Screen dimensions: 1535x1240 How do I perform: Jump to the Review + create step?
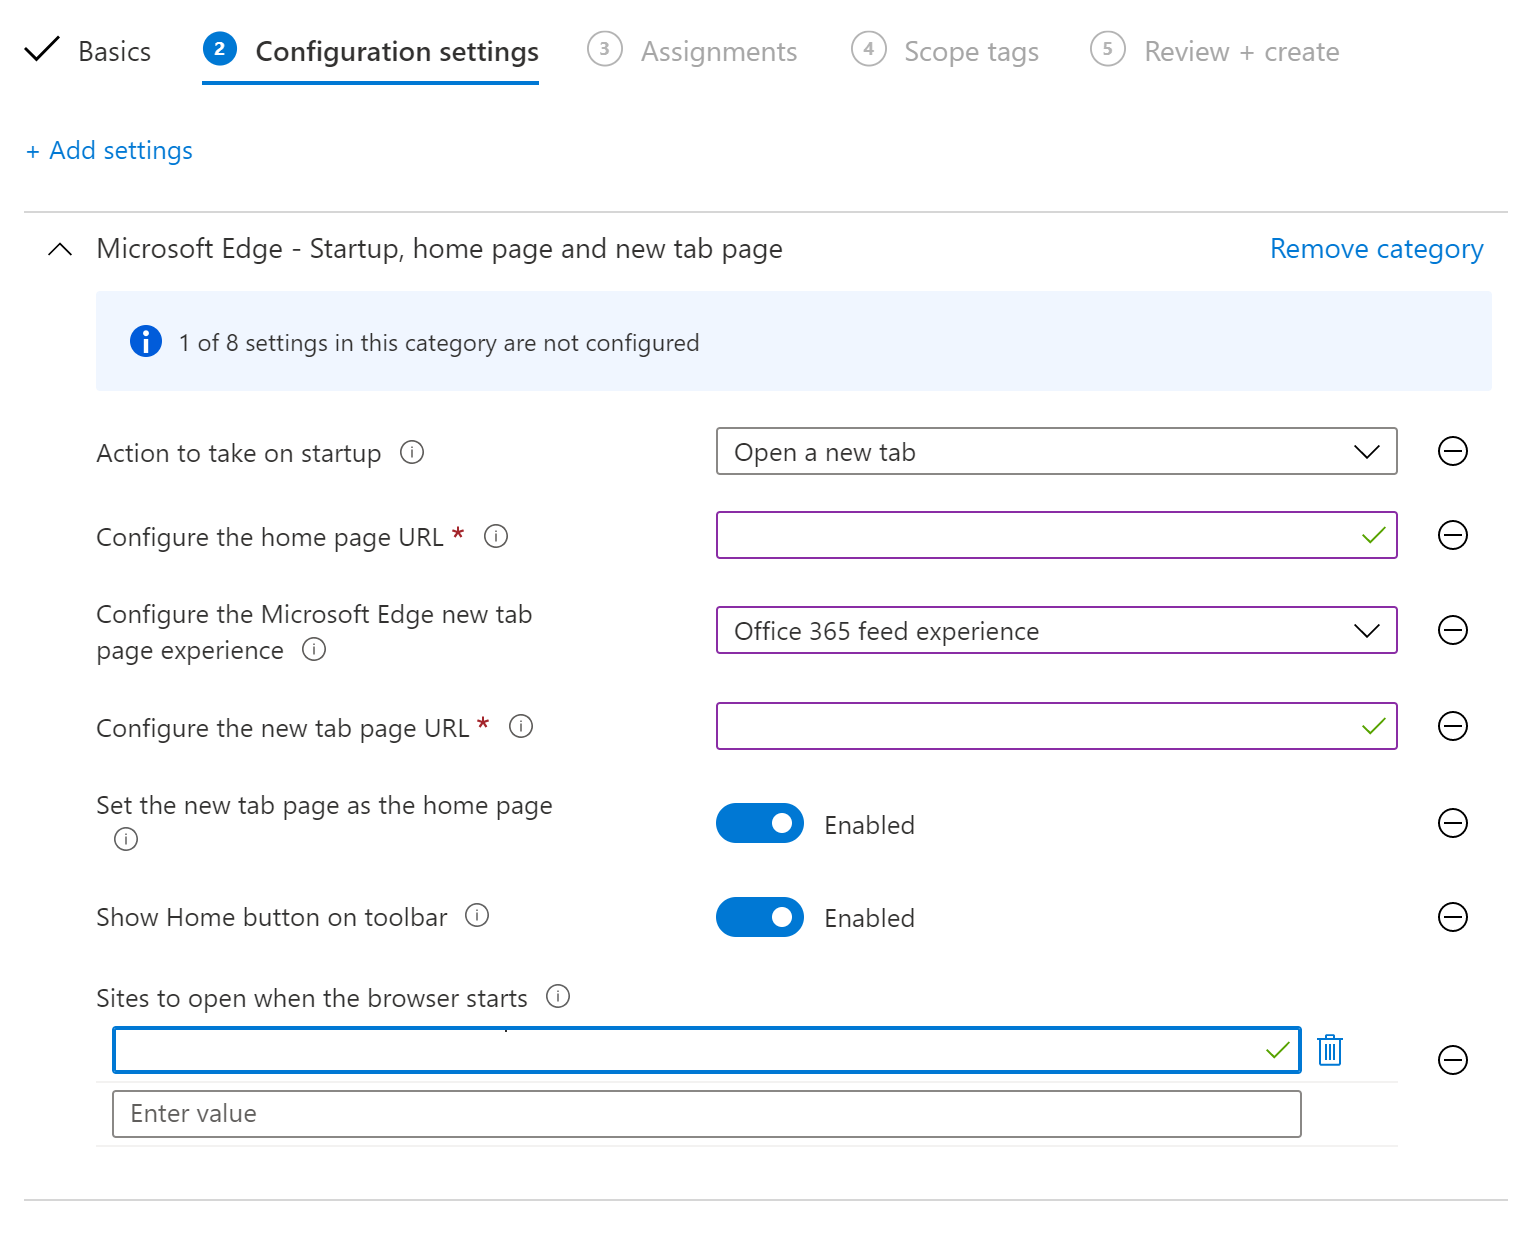1215,51
